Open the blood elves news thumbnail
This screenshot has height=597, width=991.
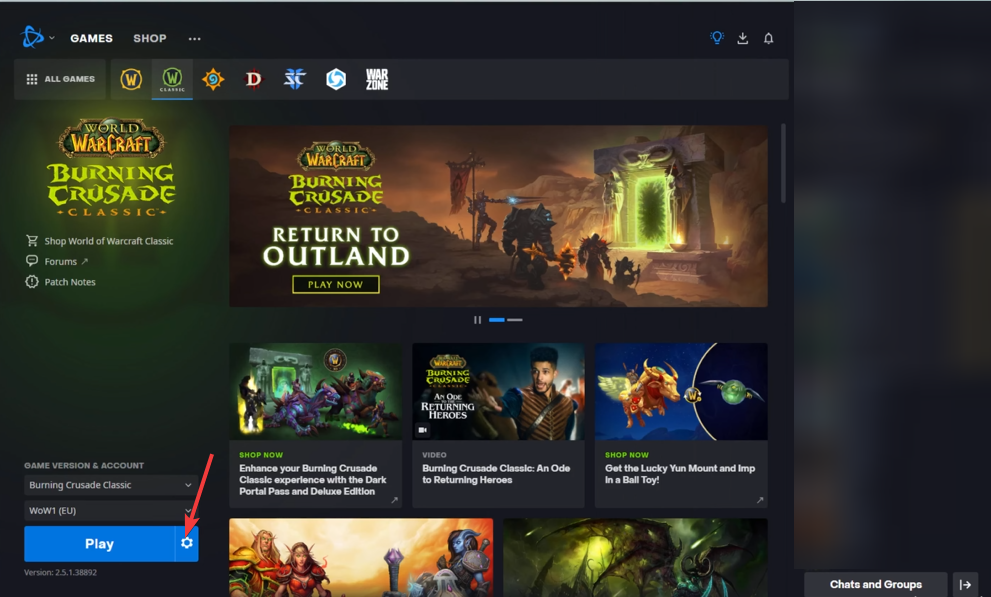361,557
